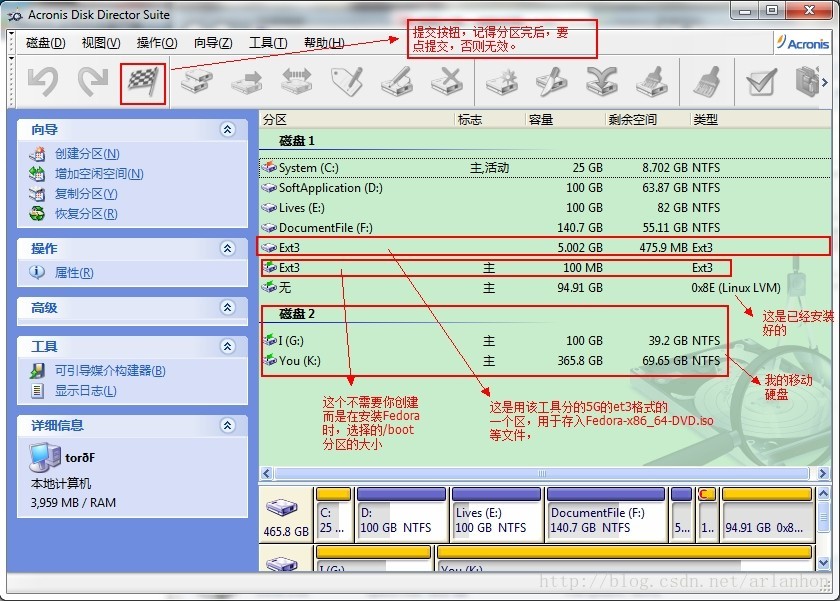840x601 pixels.
Task: Click the large brush cleanup icon
Action: [706, 82]
